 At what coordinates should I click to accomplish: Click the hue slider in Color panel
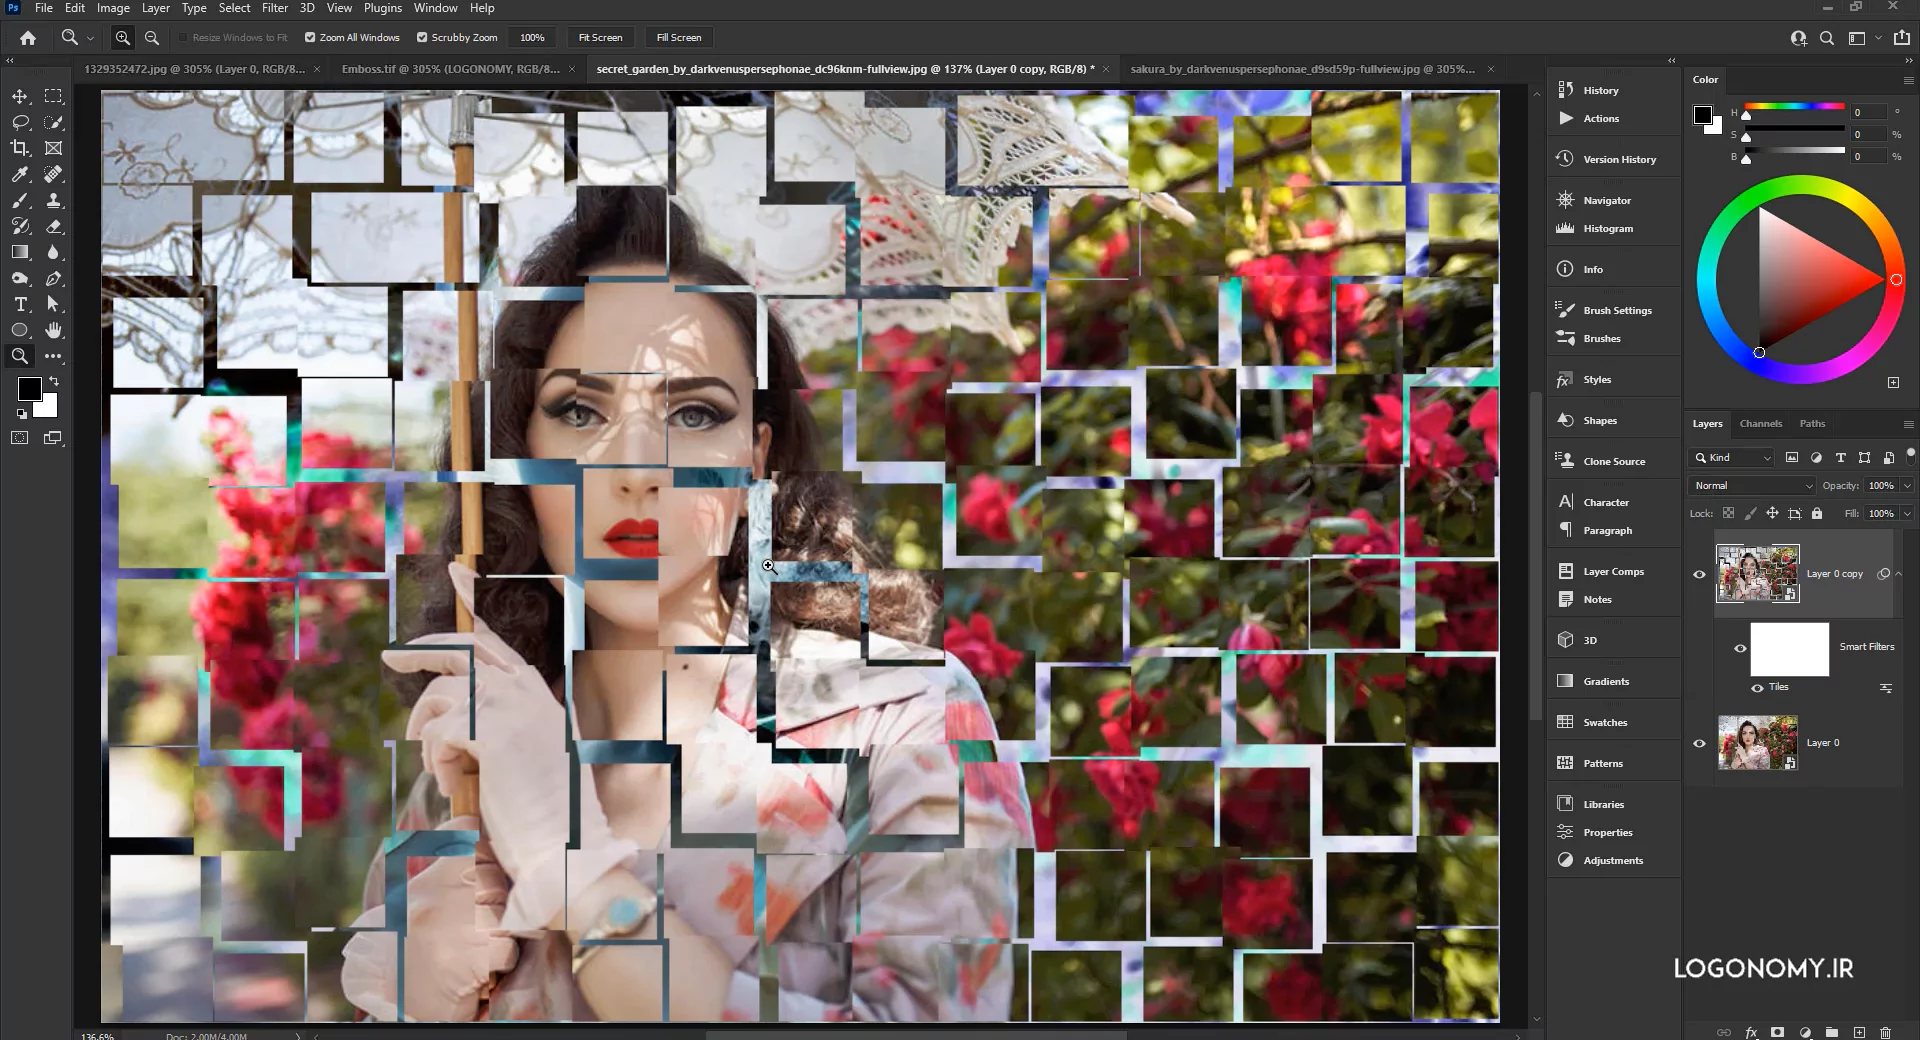click(1795, 106)
